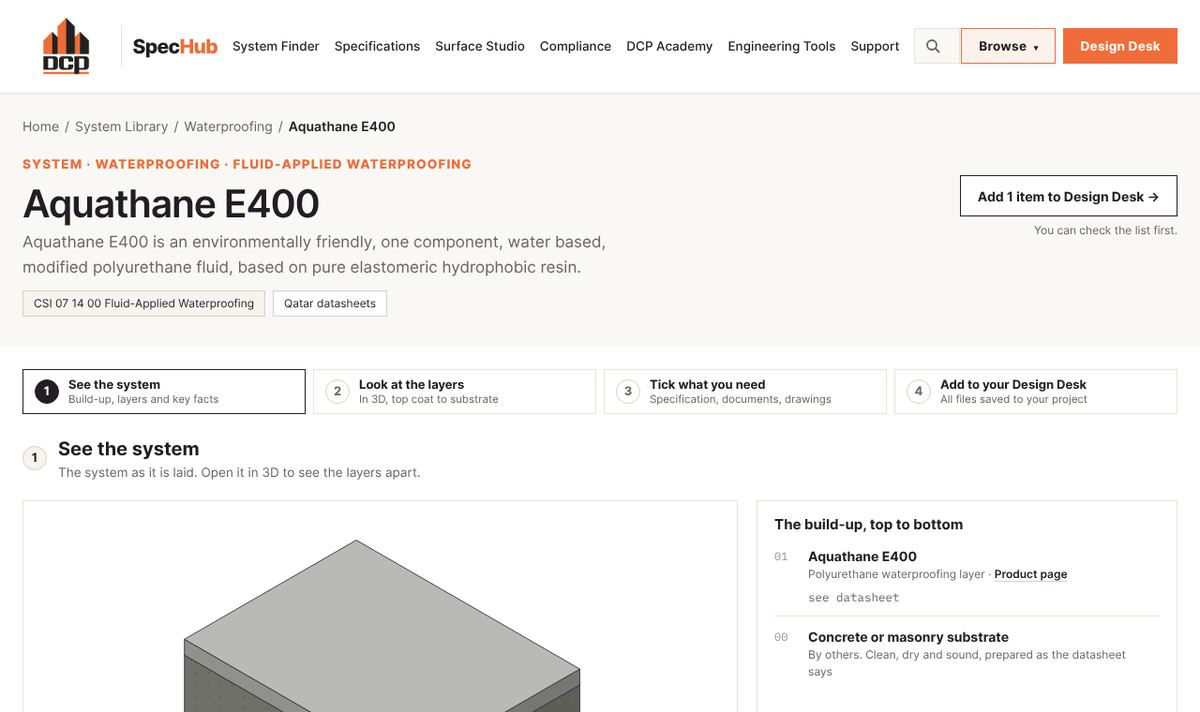Select step 1 circle badge in stepper
Viewport: 1200px width, 712px height.
click(x=47, y=391)
